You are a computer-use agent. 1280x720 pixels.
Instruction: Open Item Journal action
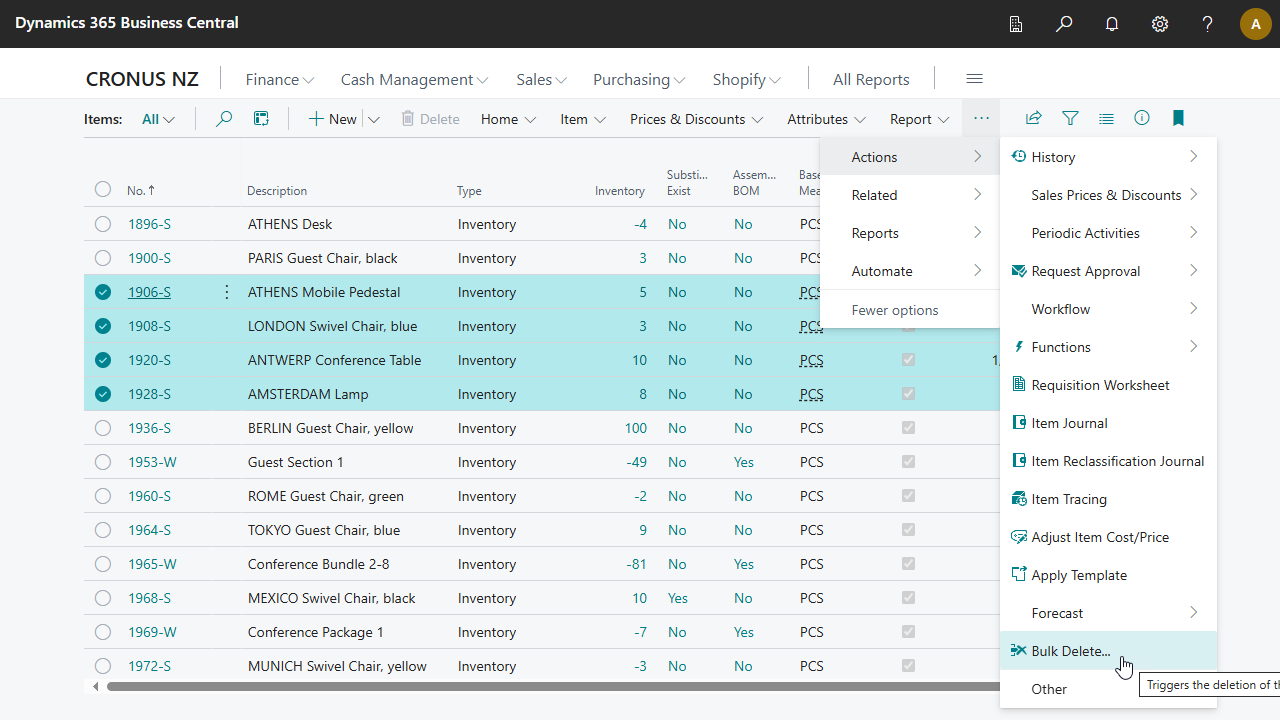click(1108, 423)
